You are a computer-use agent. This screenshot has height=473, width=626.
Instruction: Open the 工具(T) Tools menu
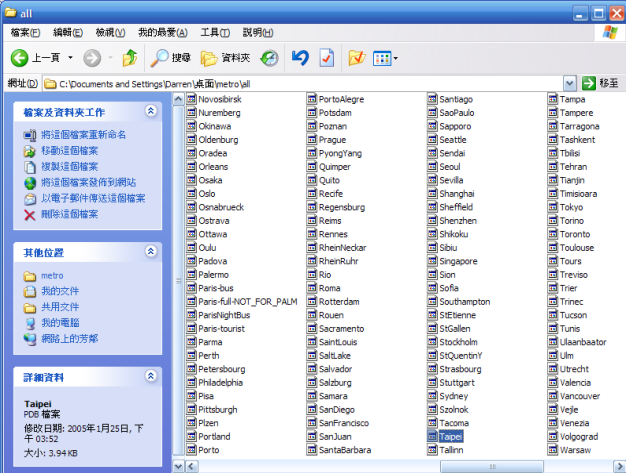(215, 33)
